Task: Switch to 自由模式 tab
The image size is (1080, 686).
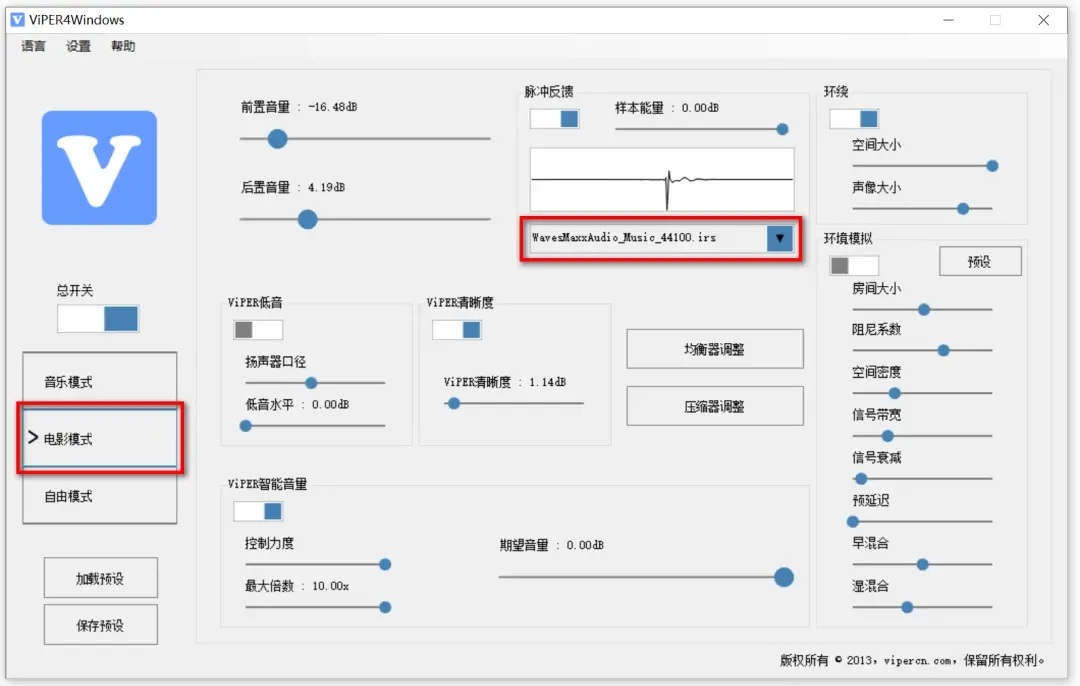Action: coord(99,496)
